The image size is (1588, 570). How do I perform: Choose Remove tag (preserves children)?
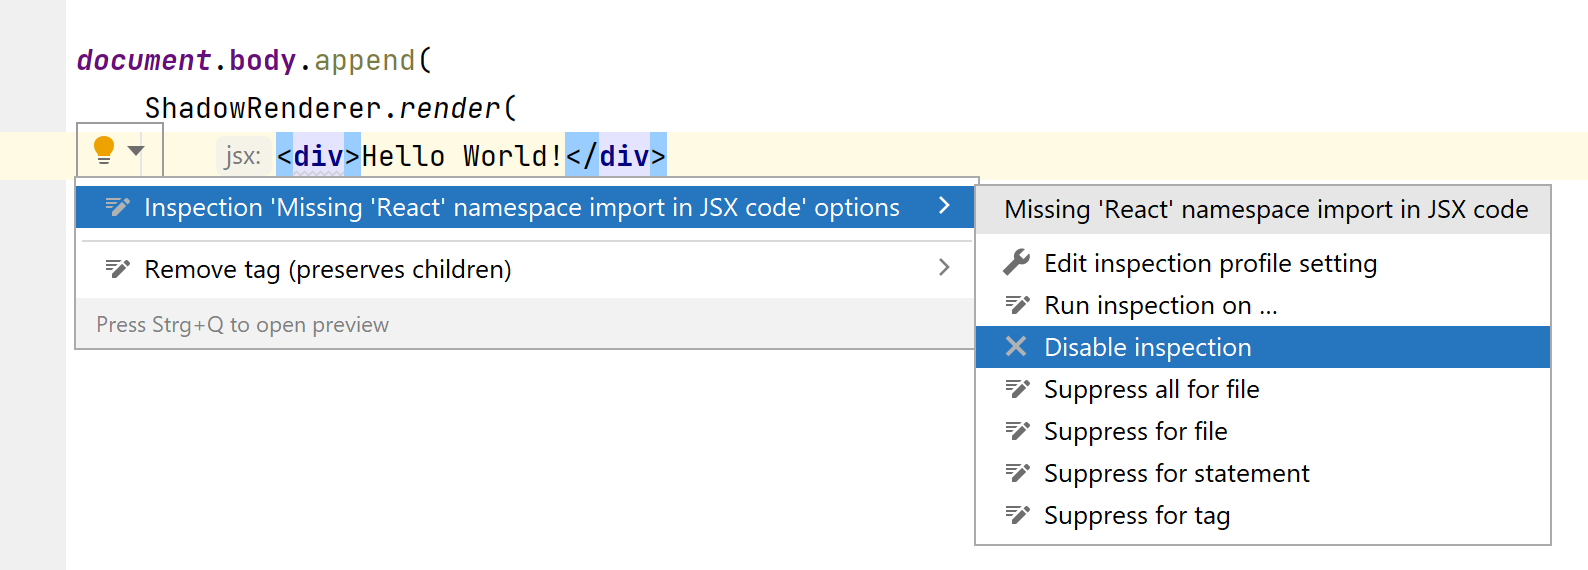[525, 269]
